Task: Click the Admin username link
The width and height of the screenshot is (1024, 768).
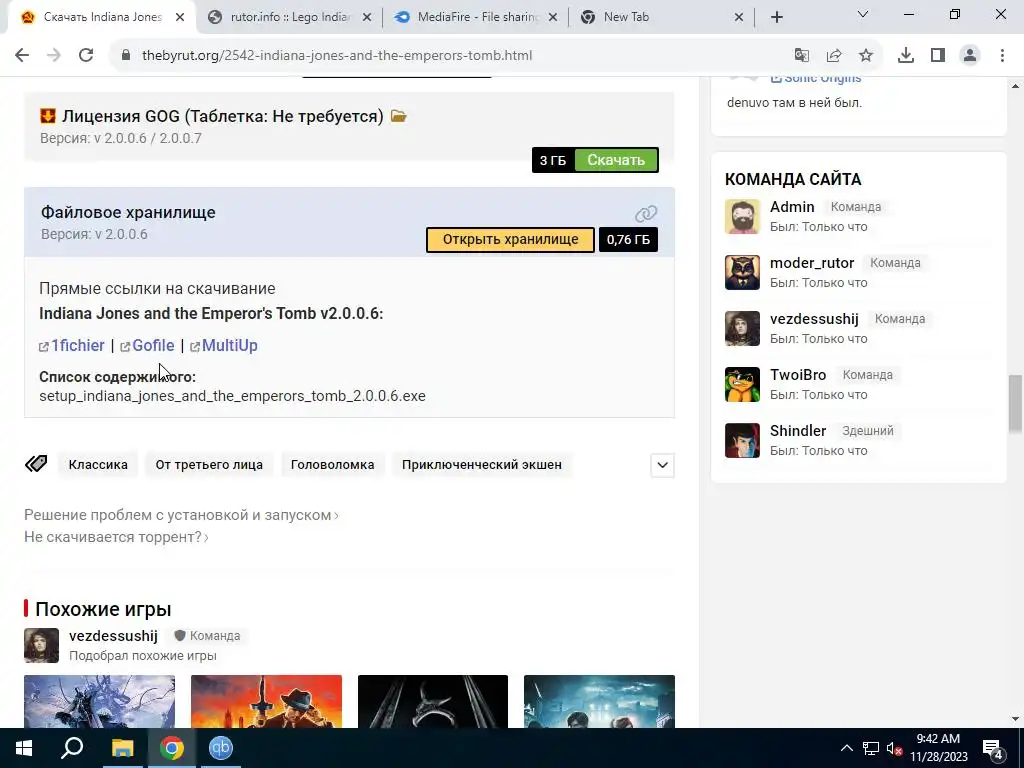Action: (792, 207)
